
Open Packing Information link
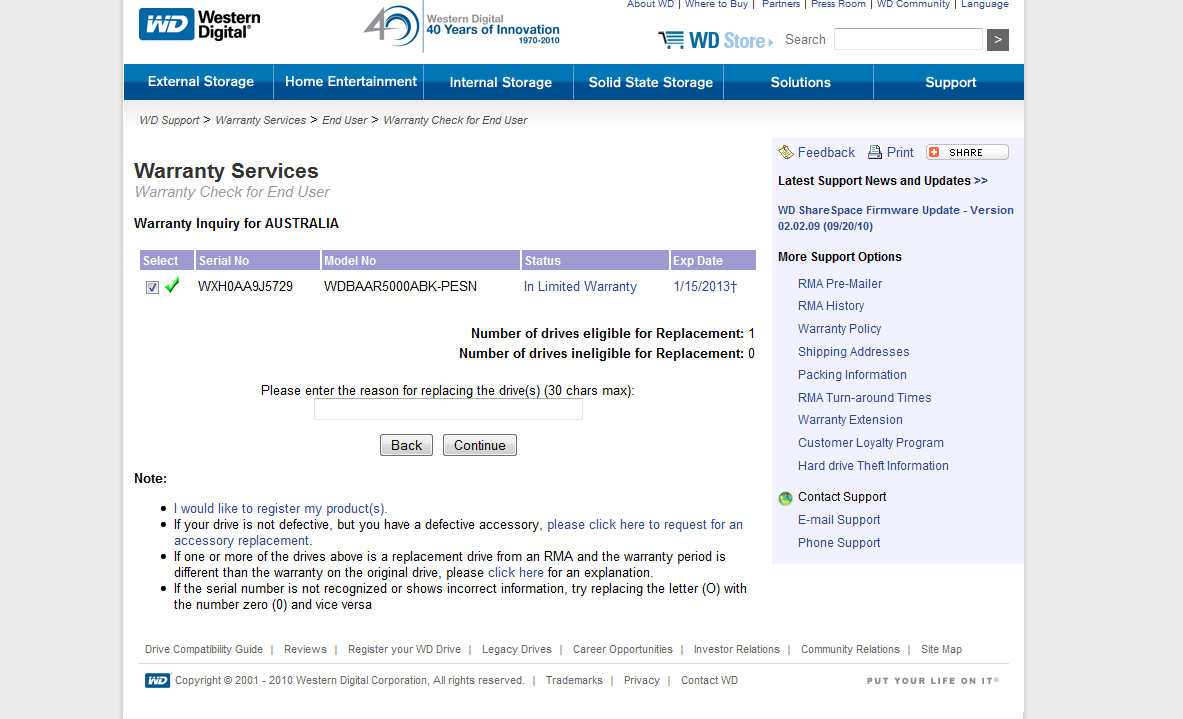coord(853,375)
